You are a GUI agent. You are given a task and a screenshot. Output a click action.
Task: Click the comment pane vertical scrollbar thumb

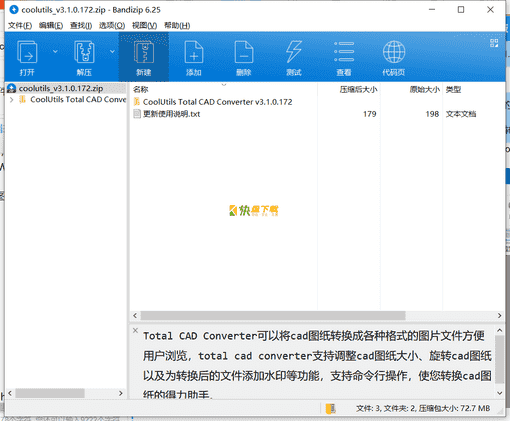499,359
